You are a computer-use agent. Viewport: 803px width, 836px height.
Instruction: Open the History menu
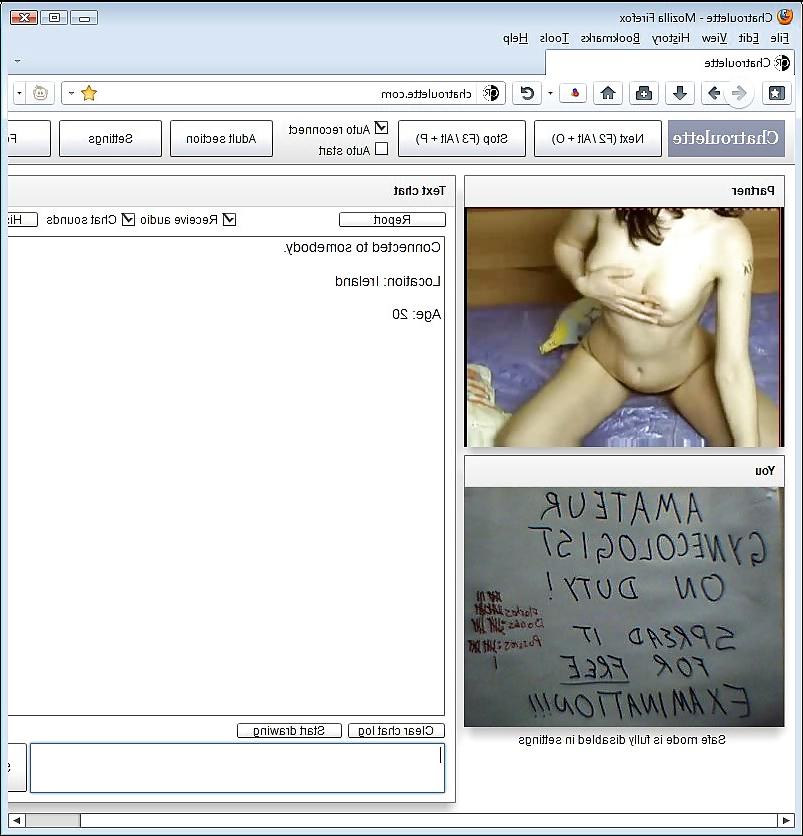671,38
